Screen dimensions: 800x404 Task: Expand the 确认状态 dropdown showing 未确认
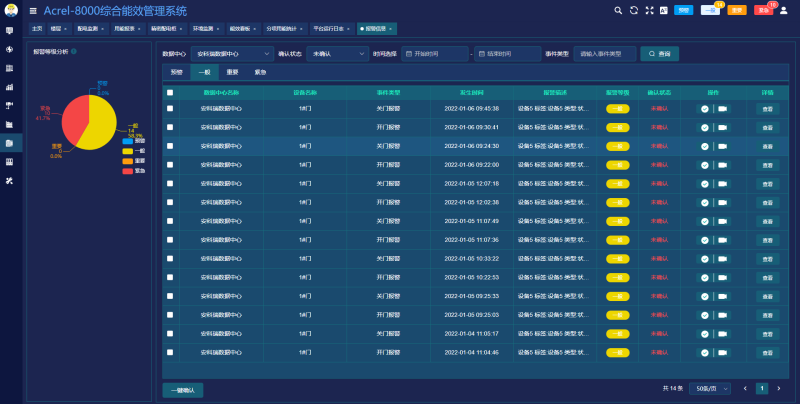(337, 54)
